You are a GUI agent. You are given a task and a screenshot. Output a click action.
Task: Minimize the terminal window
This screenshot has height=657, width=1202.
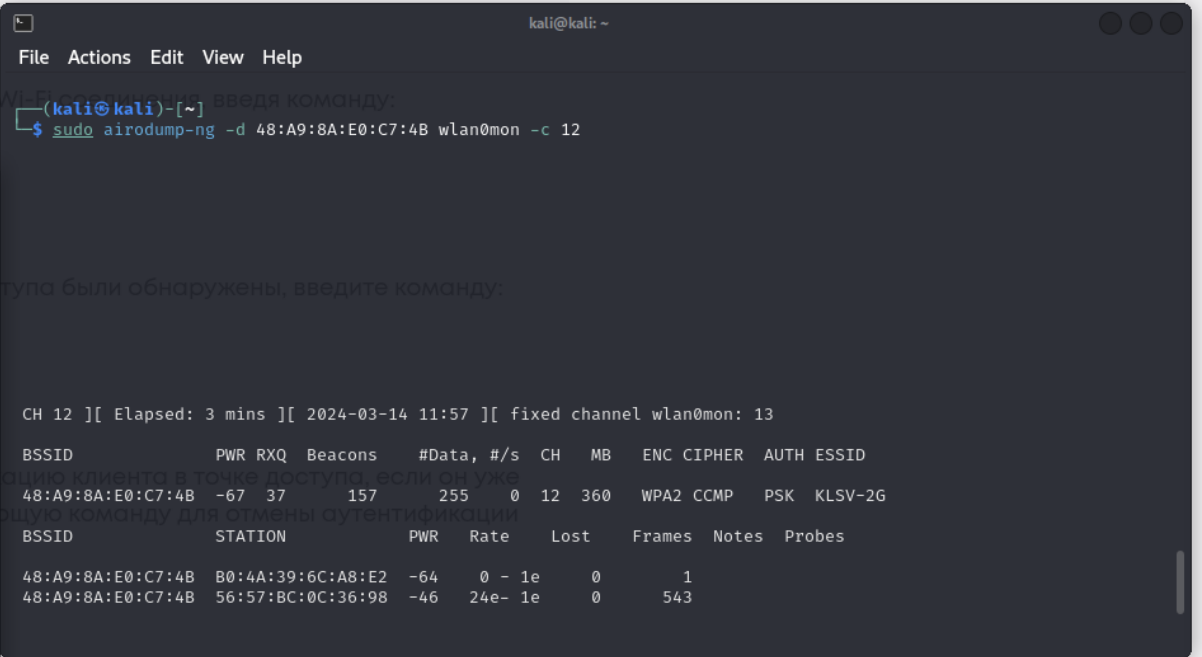click(1110, 23)
